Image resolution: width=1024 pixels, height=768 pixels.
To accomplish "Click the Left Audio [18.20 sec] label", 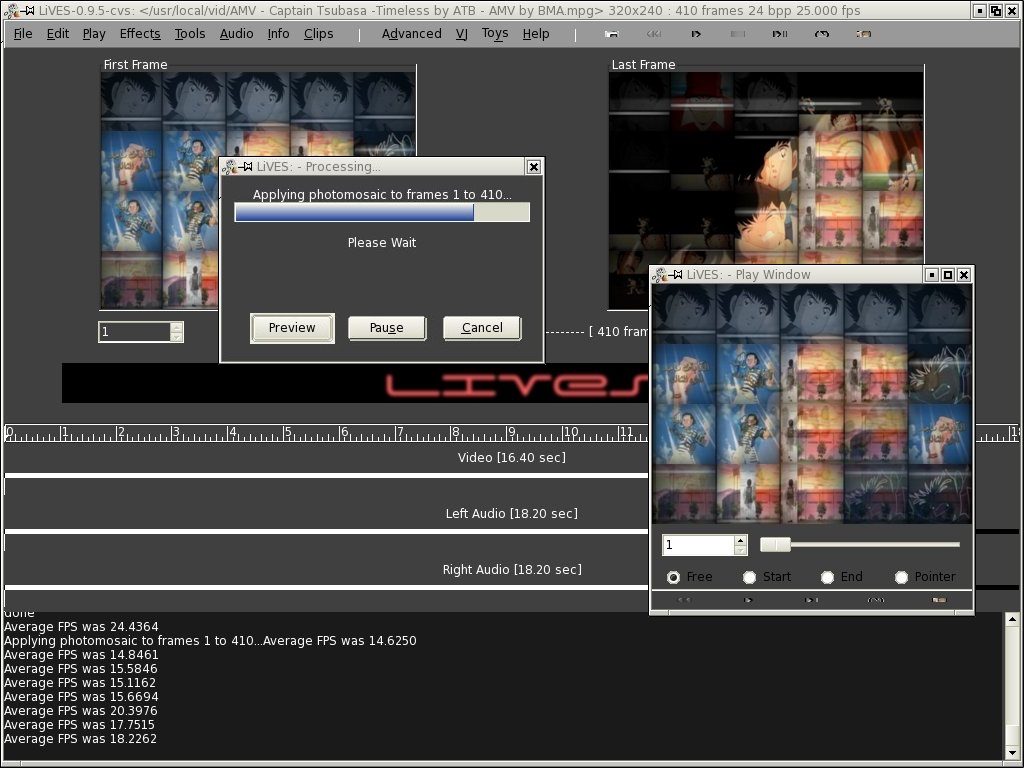I will coord(511,514).
